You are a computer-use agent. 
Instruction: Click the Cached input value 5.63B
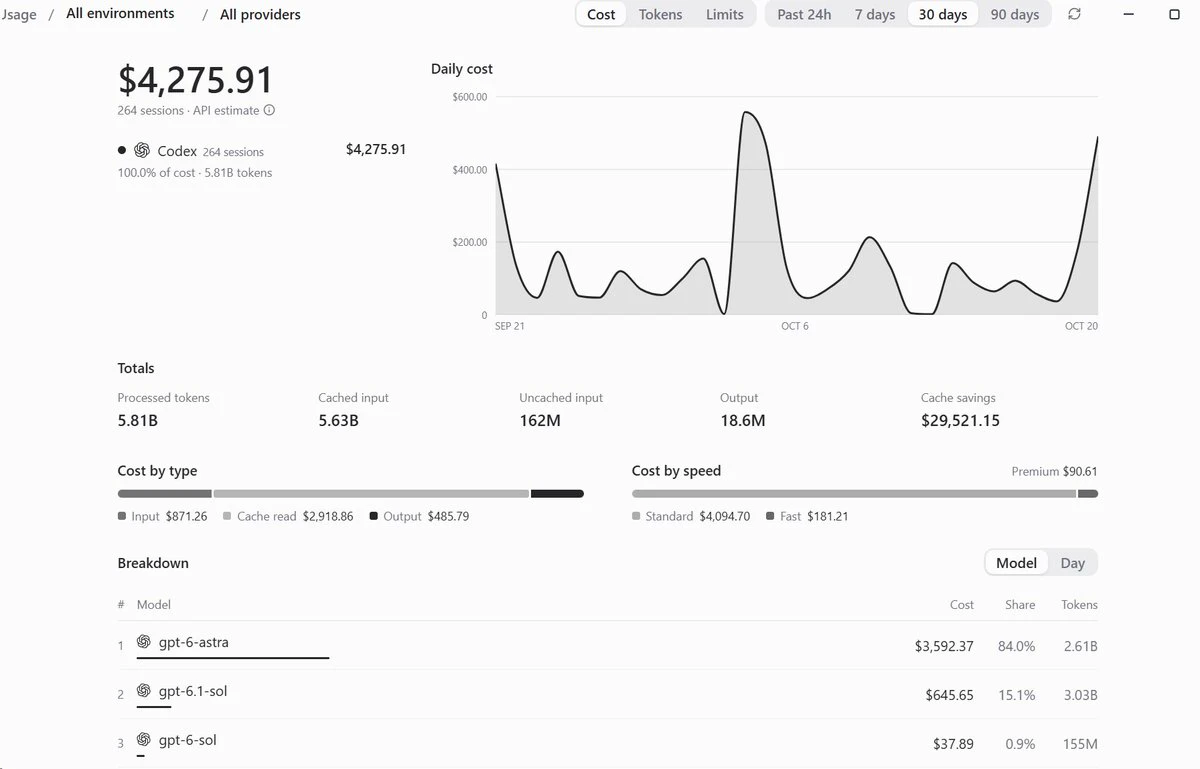338,421
